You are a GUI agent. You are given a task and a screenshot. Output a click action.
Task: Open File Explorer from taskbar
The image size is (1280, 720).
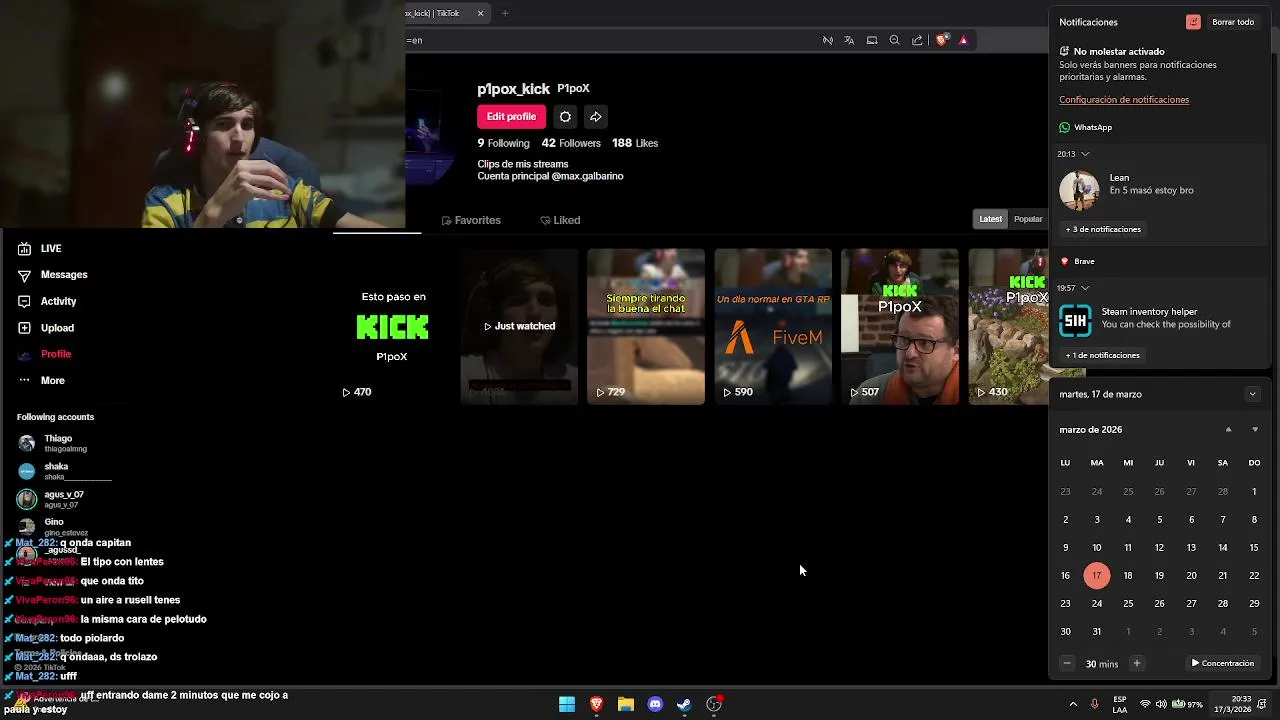[625, 704]
